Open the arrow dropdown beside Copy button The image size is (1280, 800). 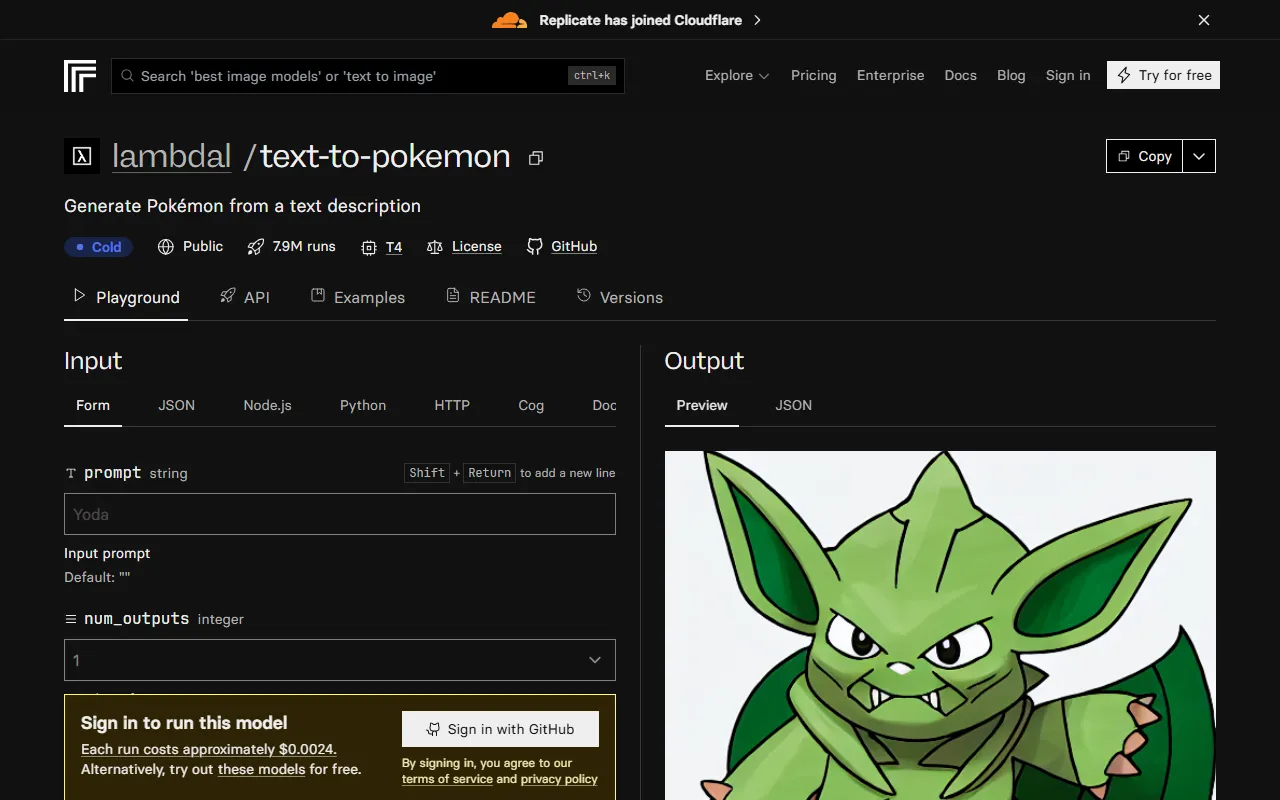(x=1199, y=156)
